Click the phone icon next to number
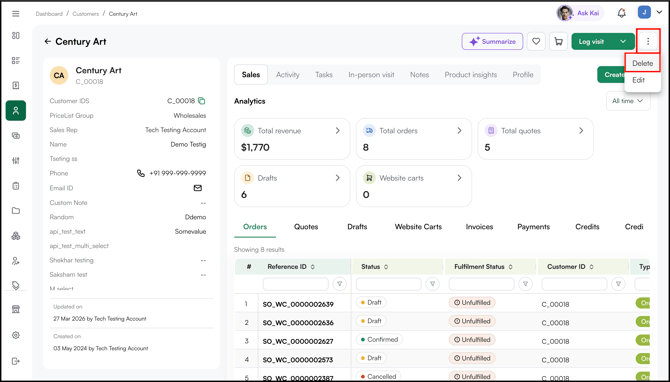Image resolution: width=670 pixels, height=382 pixels. click(x=141, y=173)
